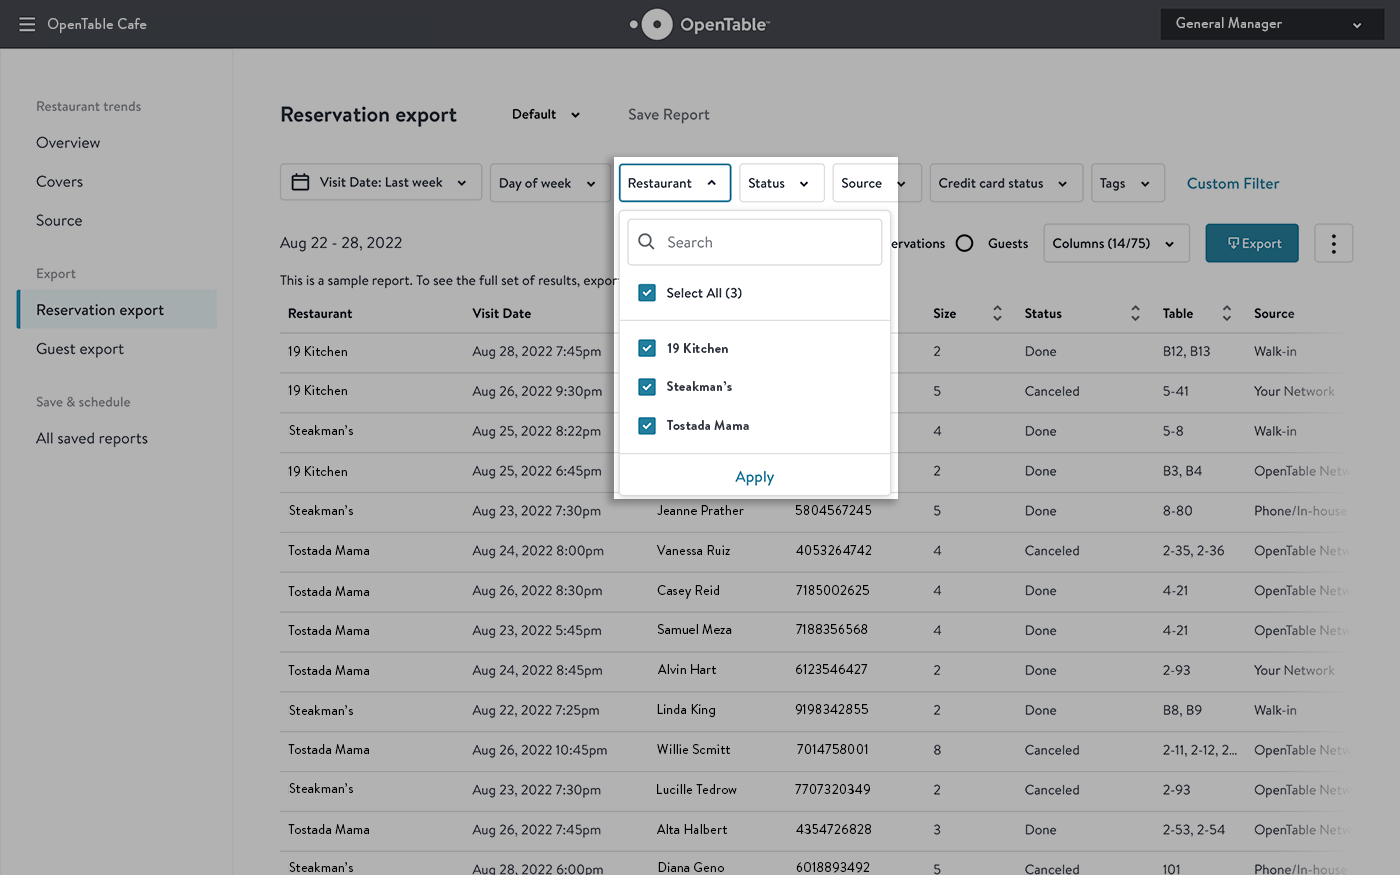The image size is (1400, 875).
Task: Sort by Table column arrows
Action: click(1227, 314)
